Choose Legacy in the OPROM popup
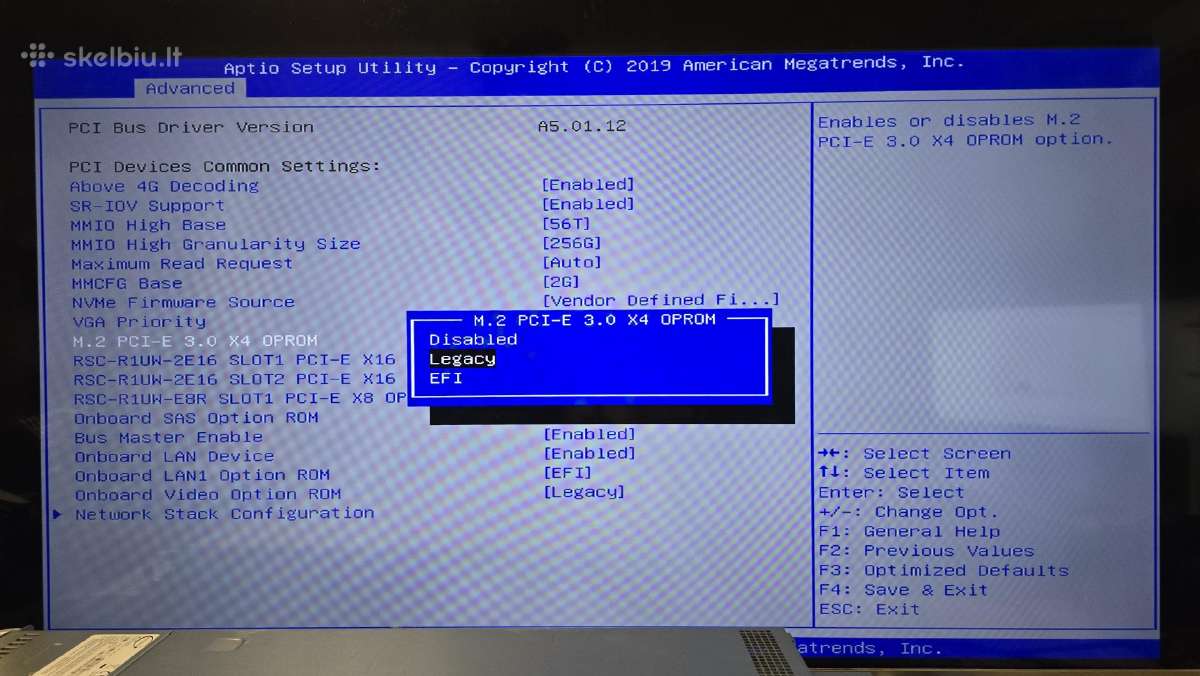Image resolution: width=1200 pixels, height=676 pixels. point(462,359)
